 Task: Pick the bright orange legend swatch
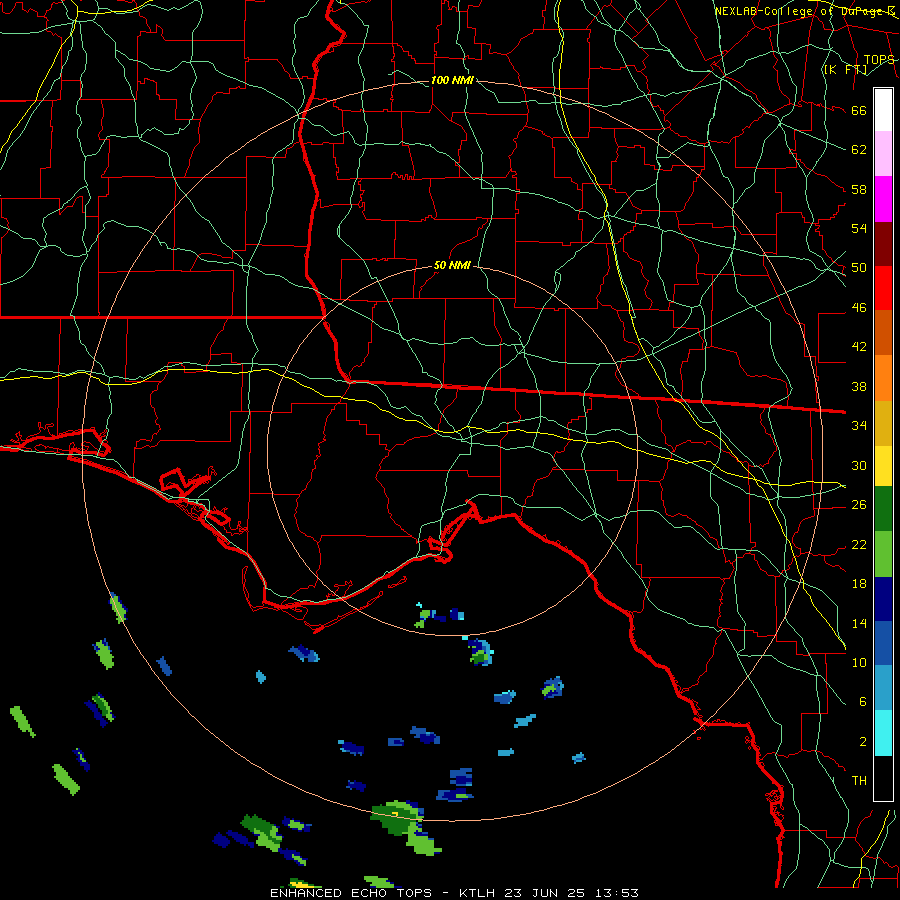click(883, 378)
